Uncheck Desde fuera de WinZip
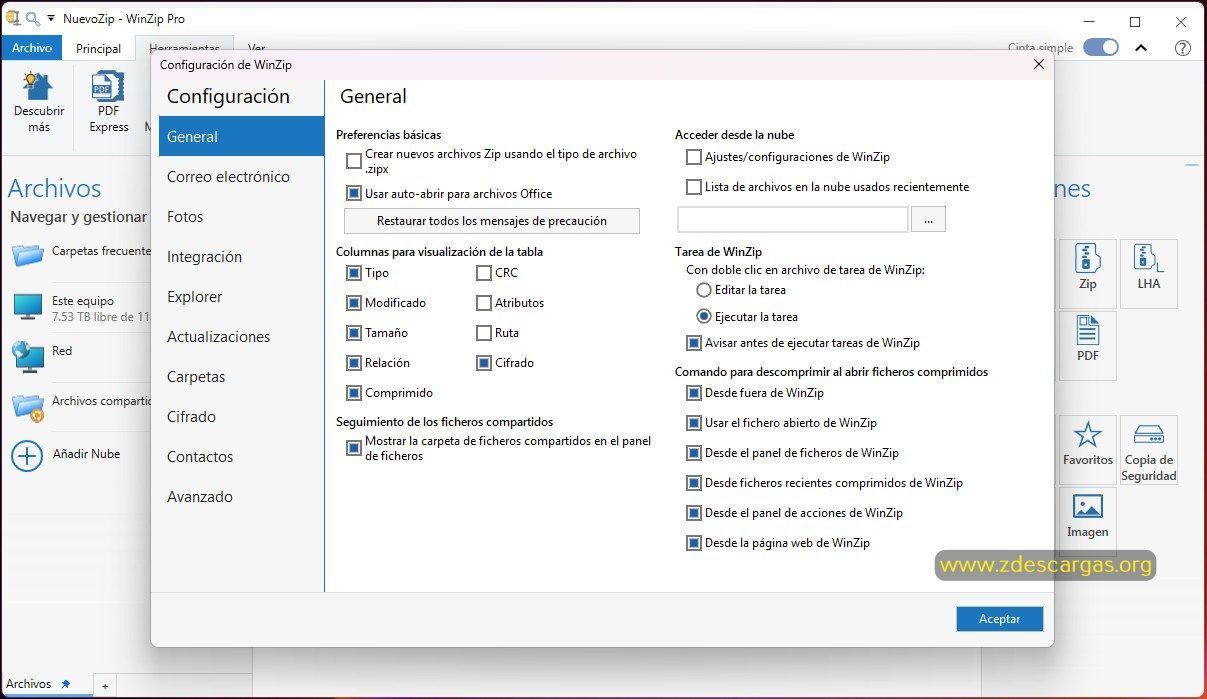1207x699 pixels. point(694,393)
